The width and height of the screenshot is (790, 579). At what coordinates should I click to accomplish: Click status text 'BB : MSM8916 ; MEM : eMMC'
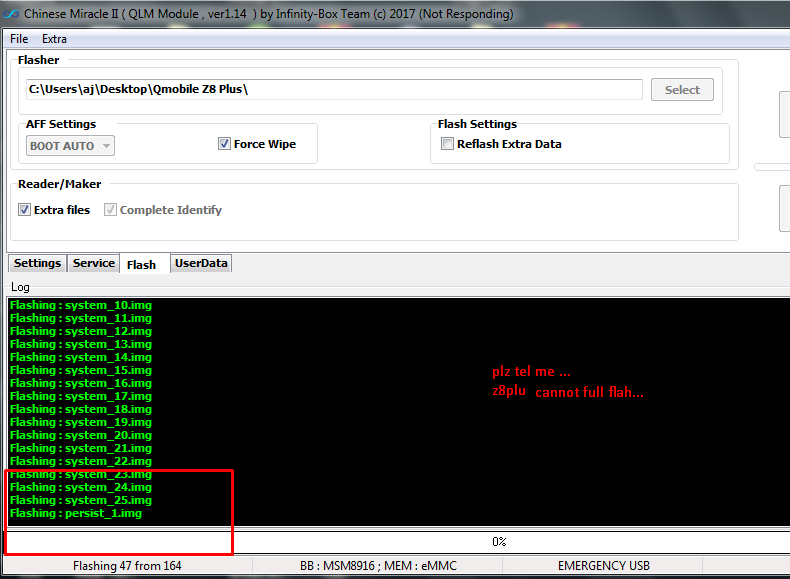[x=378, y=566]
